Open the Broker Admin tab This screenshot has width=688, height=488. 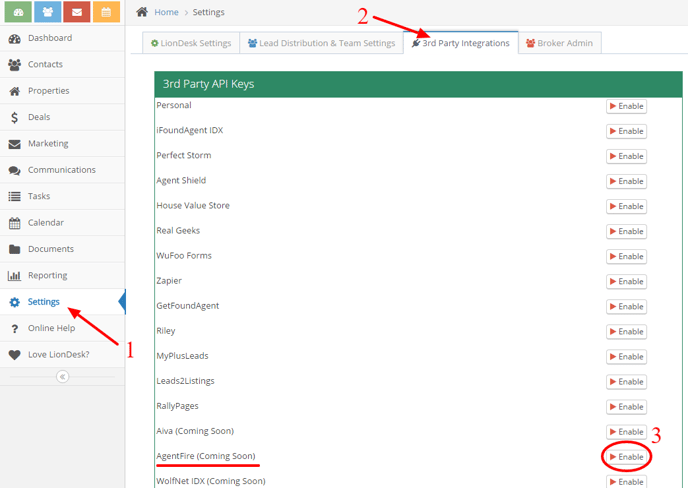click(x=559, y=43)
